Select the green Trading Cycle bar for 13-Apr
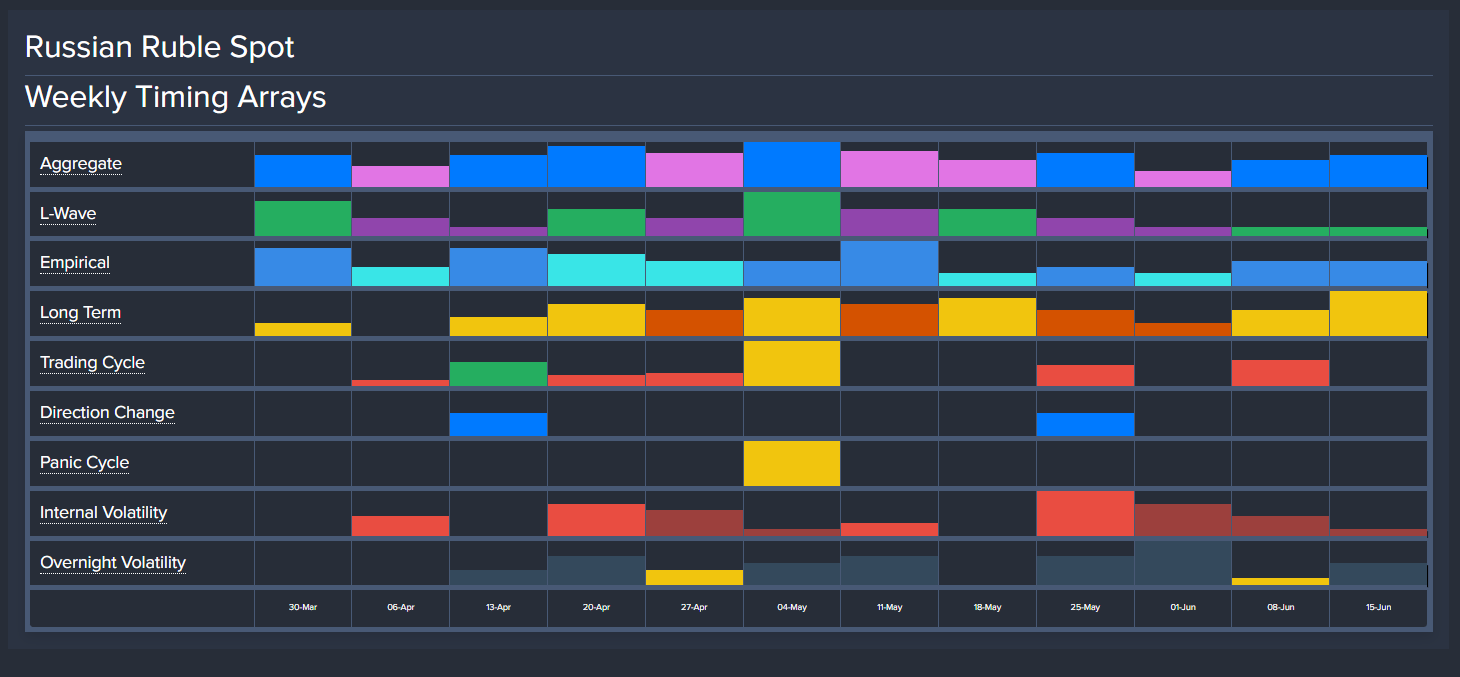The height and width of the screenshot is (677, 1460). coord(498,374)
